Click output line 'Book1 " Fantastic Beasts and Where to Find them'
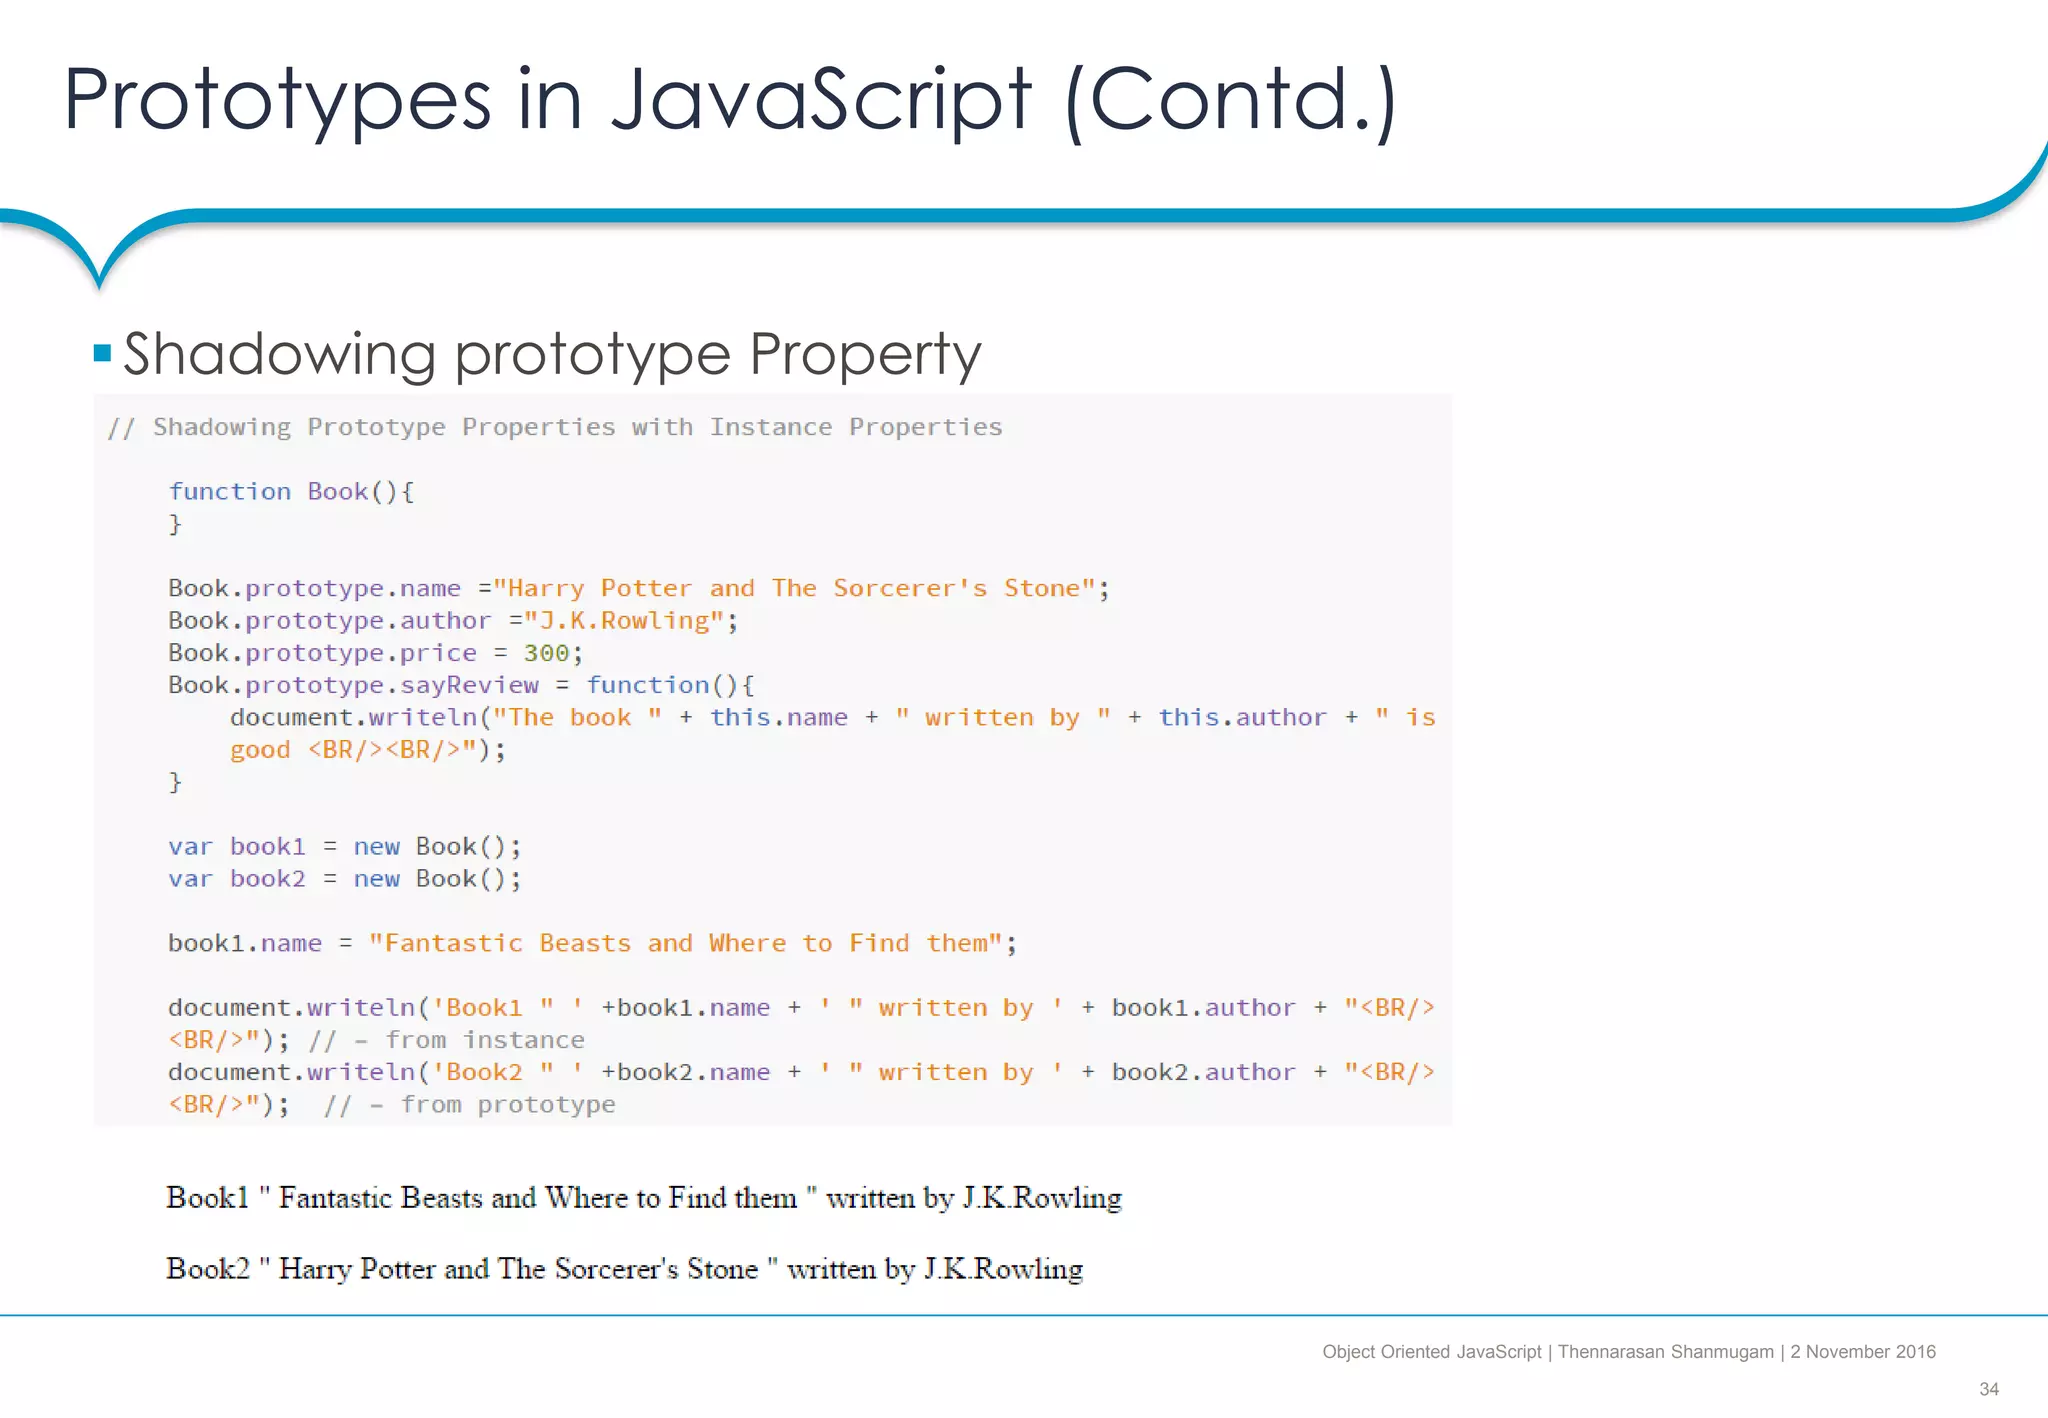This screenshot has height=1418, width=2048. click(644, 1198)
